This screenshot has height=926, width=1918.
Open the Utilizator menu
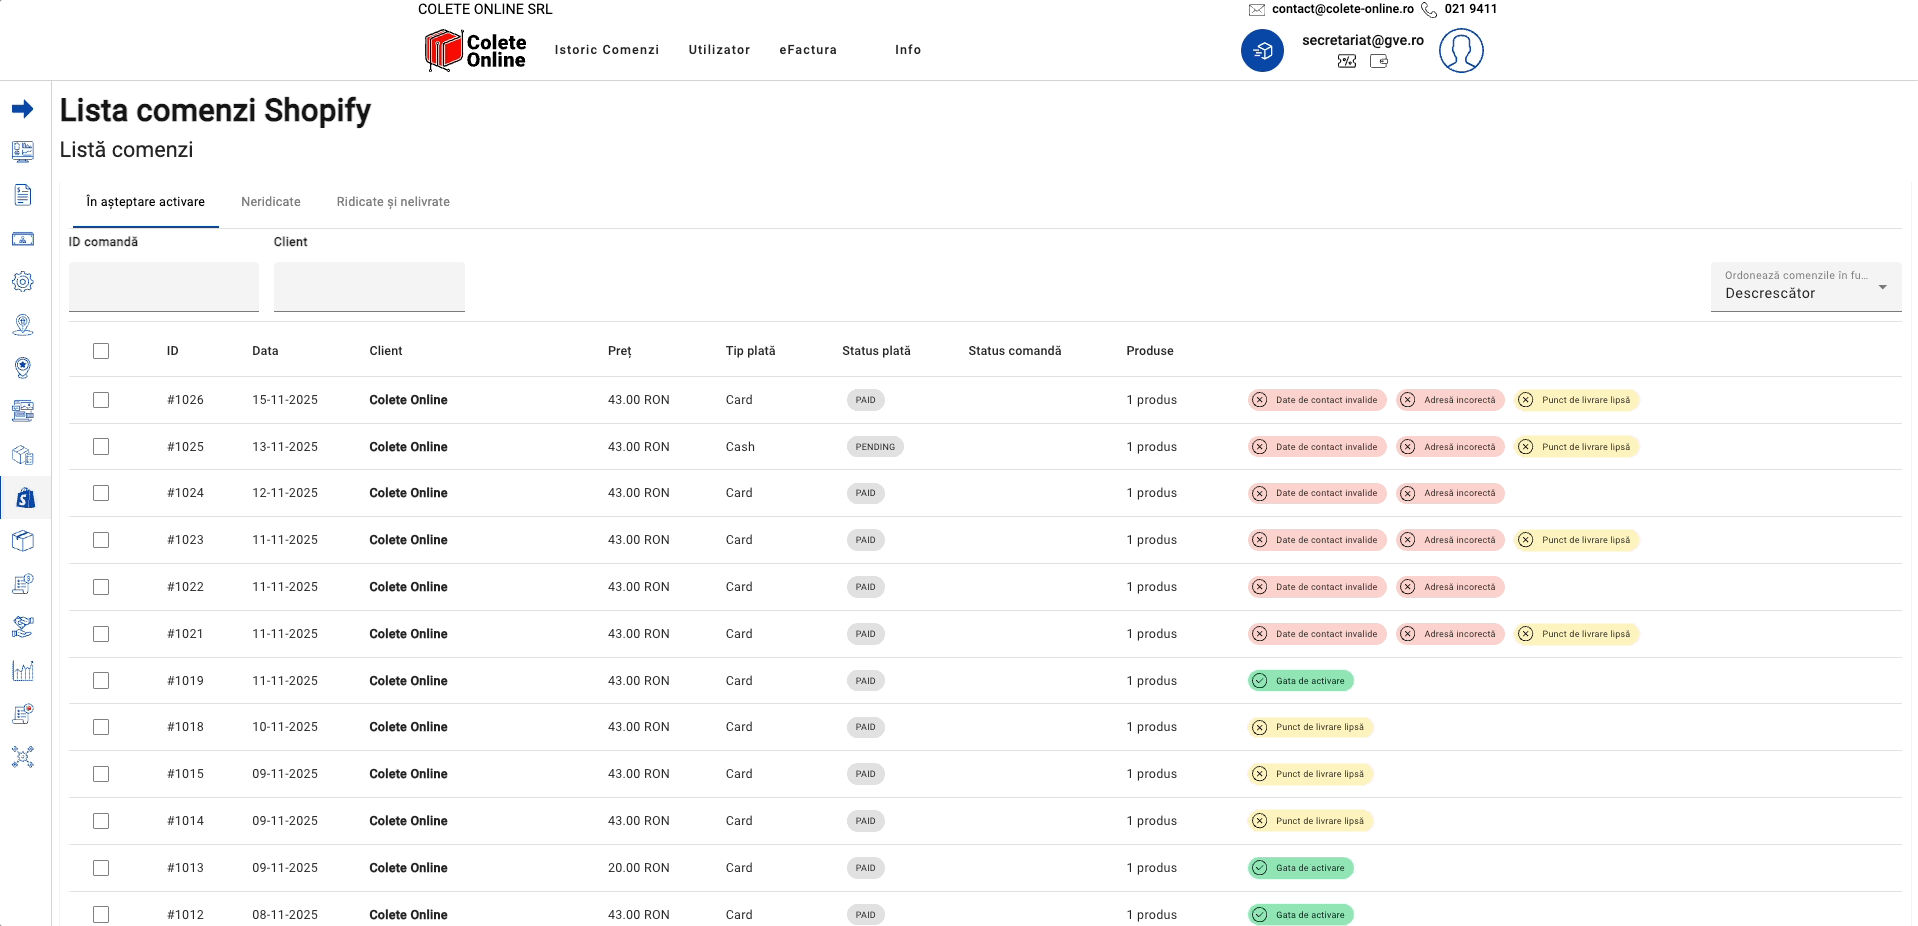tap(719, 50)
